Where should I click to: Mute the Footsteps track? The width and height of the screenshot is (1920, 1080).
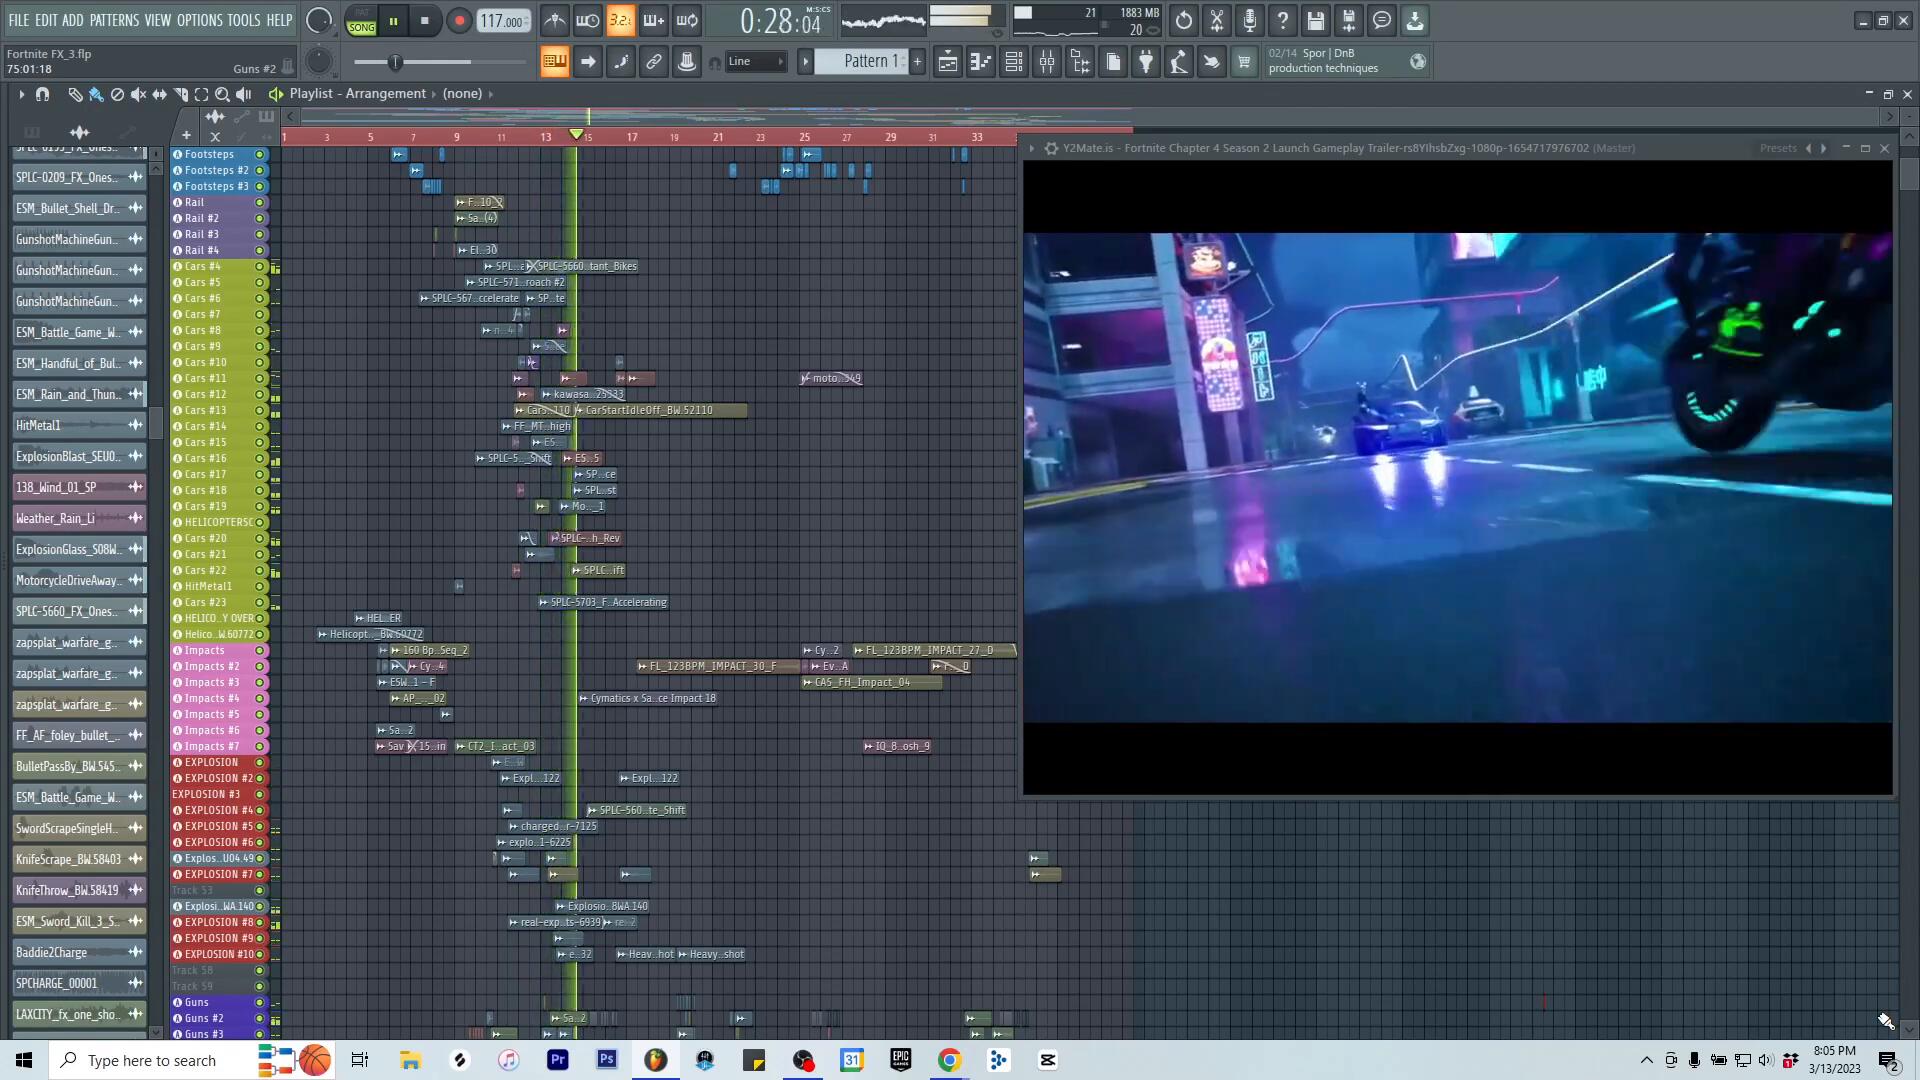pos(260,155)
